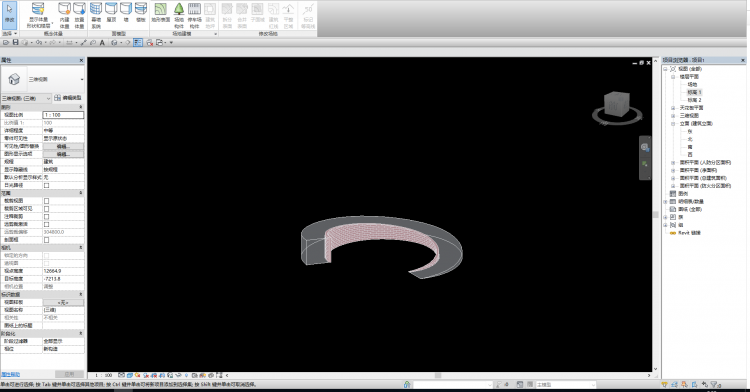This screenshot has height=392, width=750.
Task: Click the Save icon in quick access toolbar
Action: [x=15, y=43]
